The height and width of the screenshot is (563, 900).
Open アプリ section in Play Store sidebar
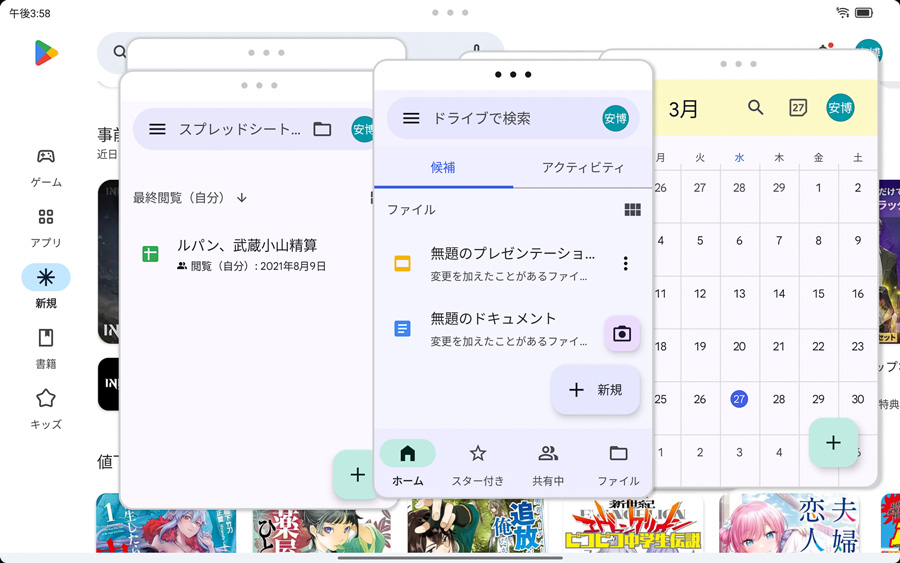46,228
